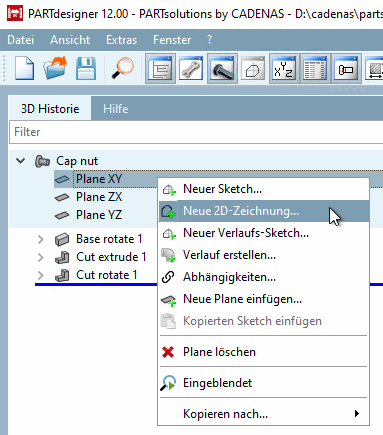
Task: Click the magnifying glass search icon
Action: coord(123,68)
